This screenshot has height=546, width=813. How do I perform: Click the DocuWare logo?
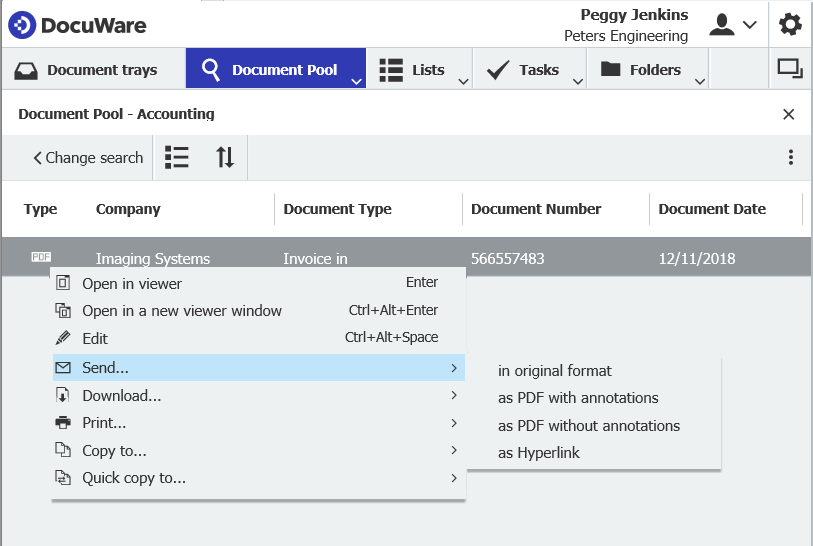78,26
